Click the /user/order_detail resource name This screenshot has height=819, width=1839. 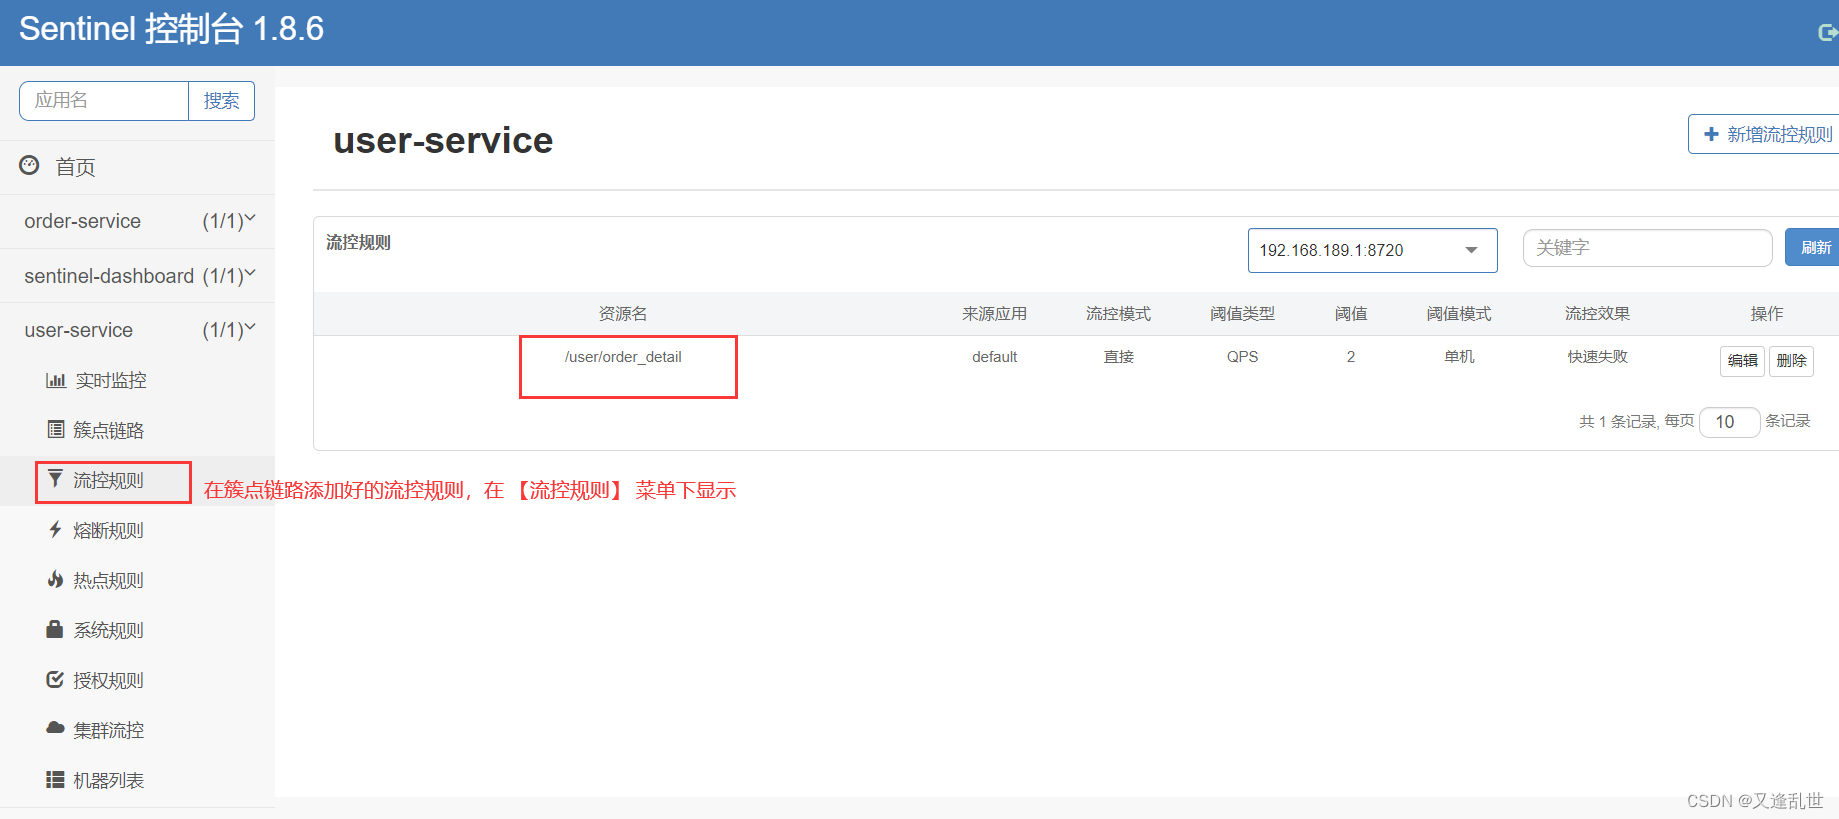(x=623, y=357)
